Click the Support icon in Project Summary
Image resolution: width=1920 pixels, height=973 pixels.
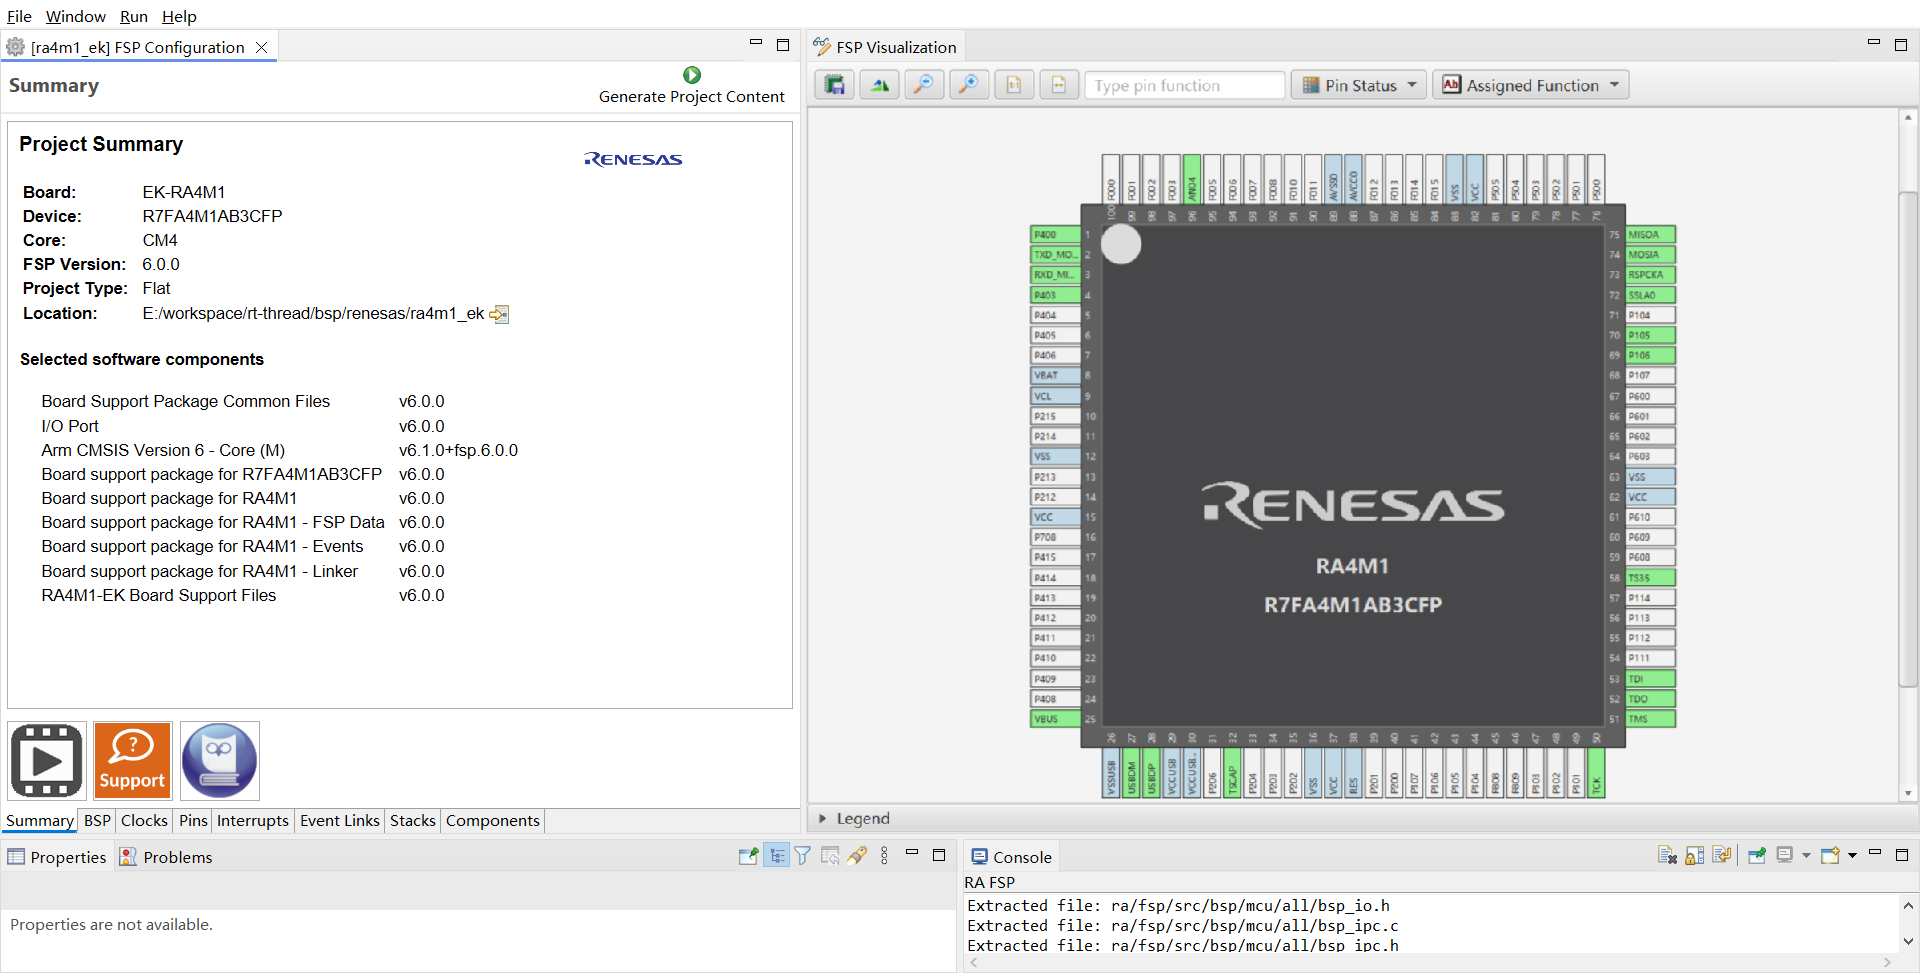click(132, 760)
